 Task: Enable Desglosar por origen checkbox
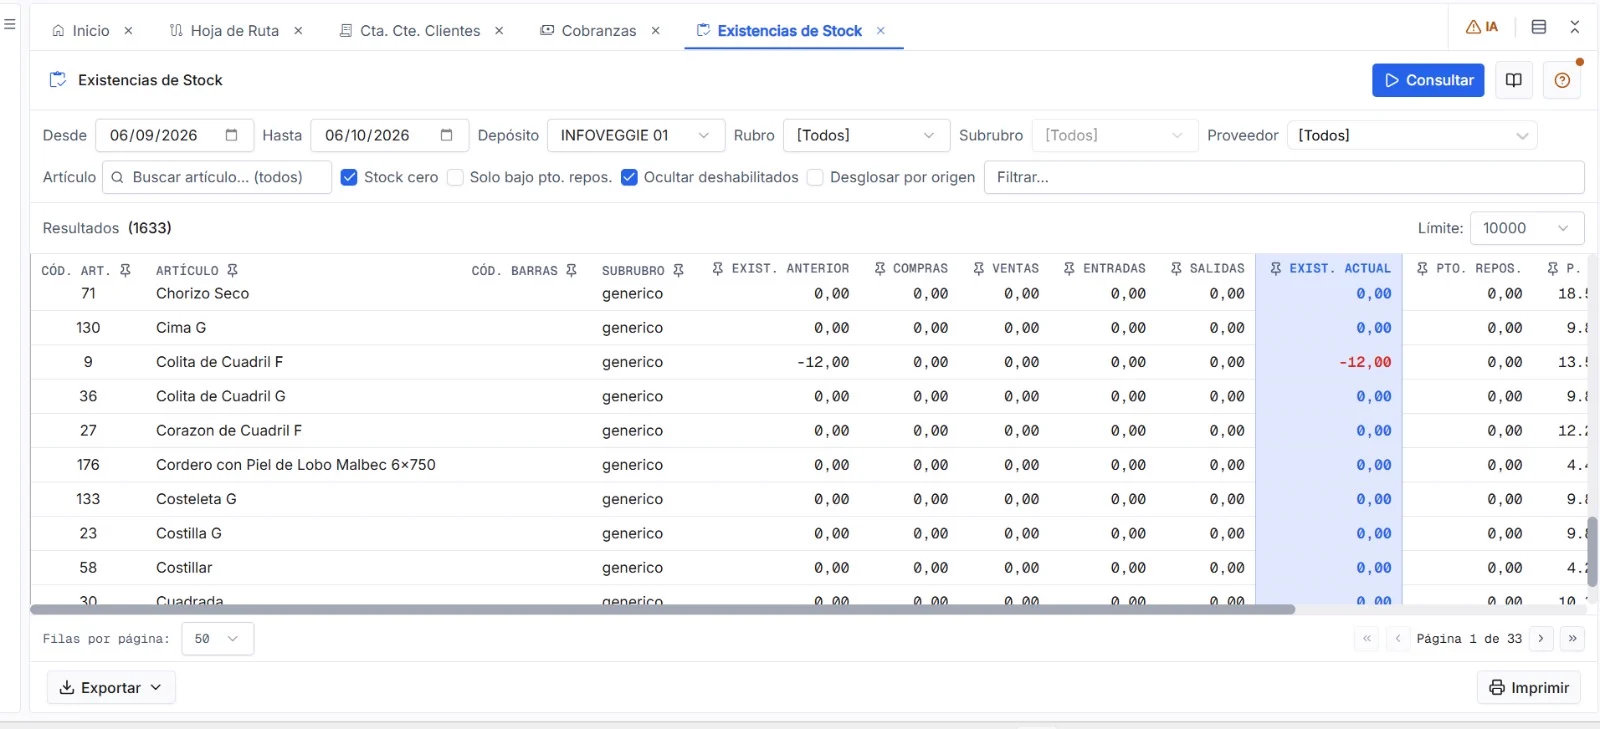pos(815,177)
